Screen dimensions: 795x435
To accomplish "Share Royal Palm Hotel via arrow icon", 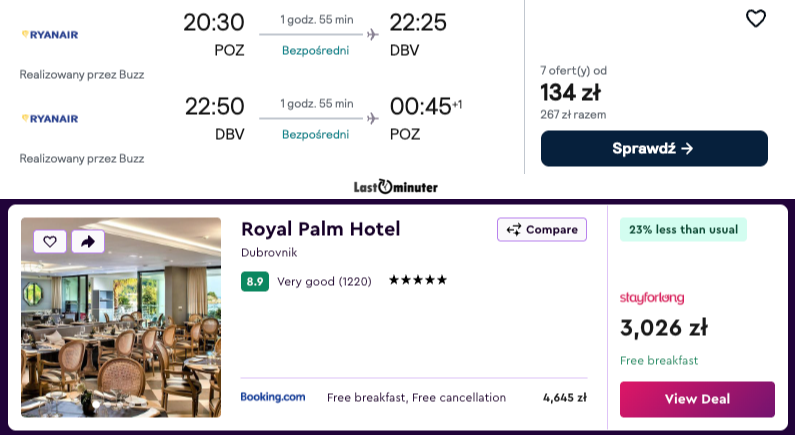I will click(87, 241).
